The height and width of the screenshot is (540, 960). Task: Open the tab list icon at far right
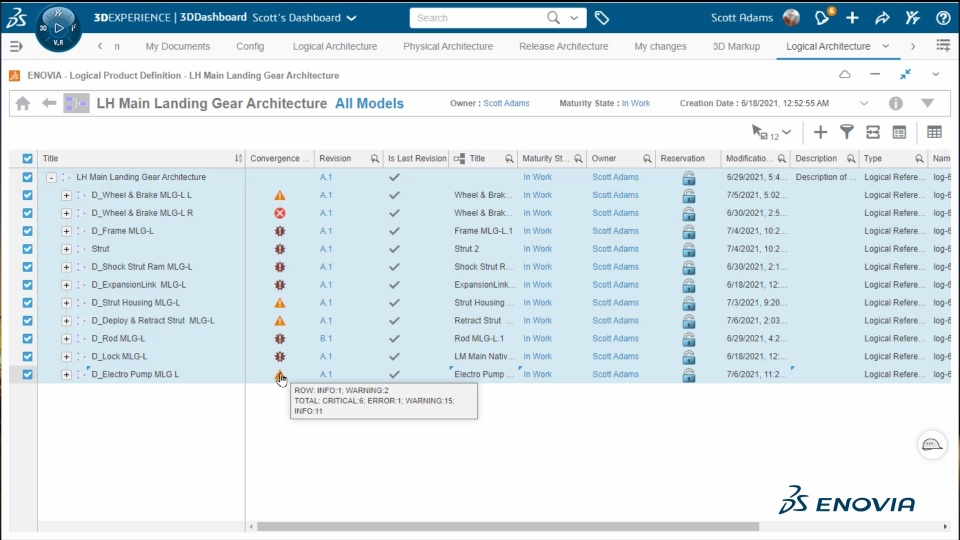[943, 45]
